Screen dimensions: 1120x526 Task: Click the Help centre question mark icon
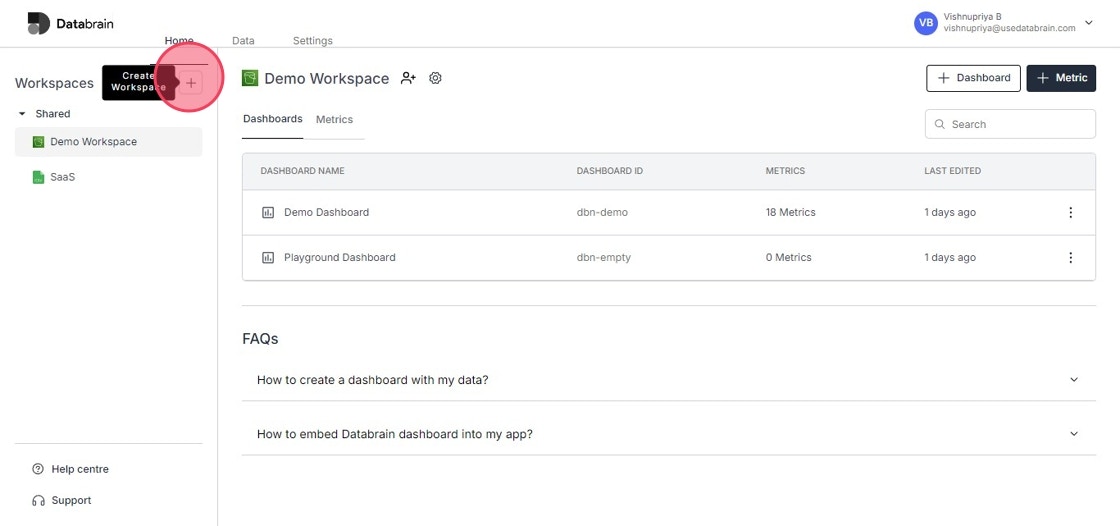pos(39,470)
